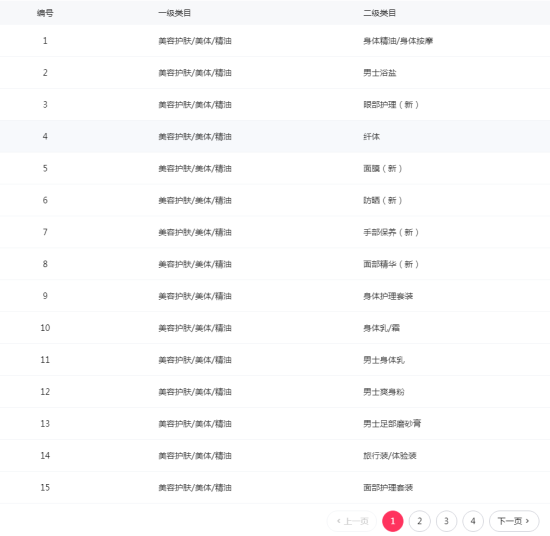Click the 二级类目 column header
Image resolution: width=550 pixels, height=536 pixels.
[380, 13]
